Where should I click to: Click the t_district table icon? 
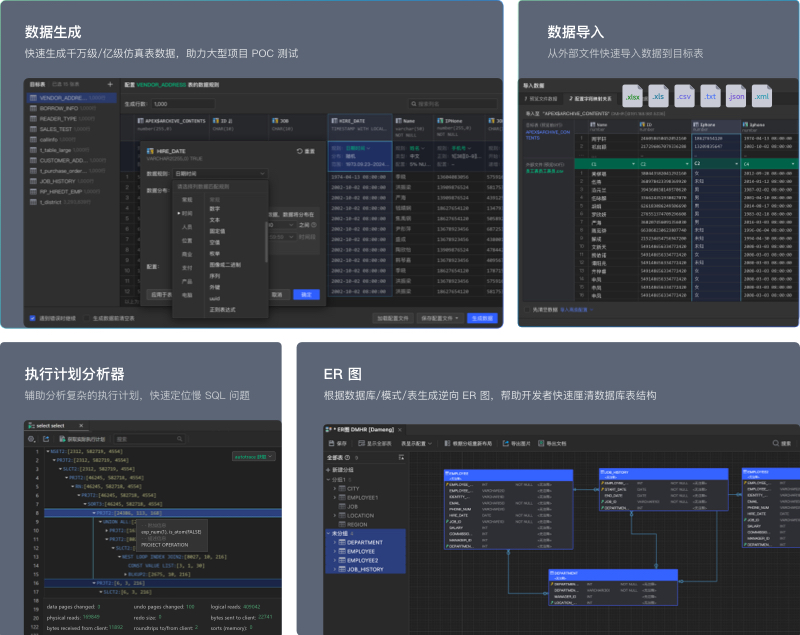coord(33,202)
